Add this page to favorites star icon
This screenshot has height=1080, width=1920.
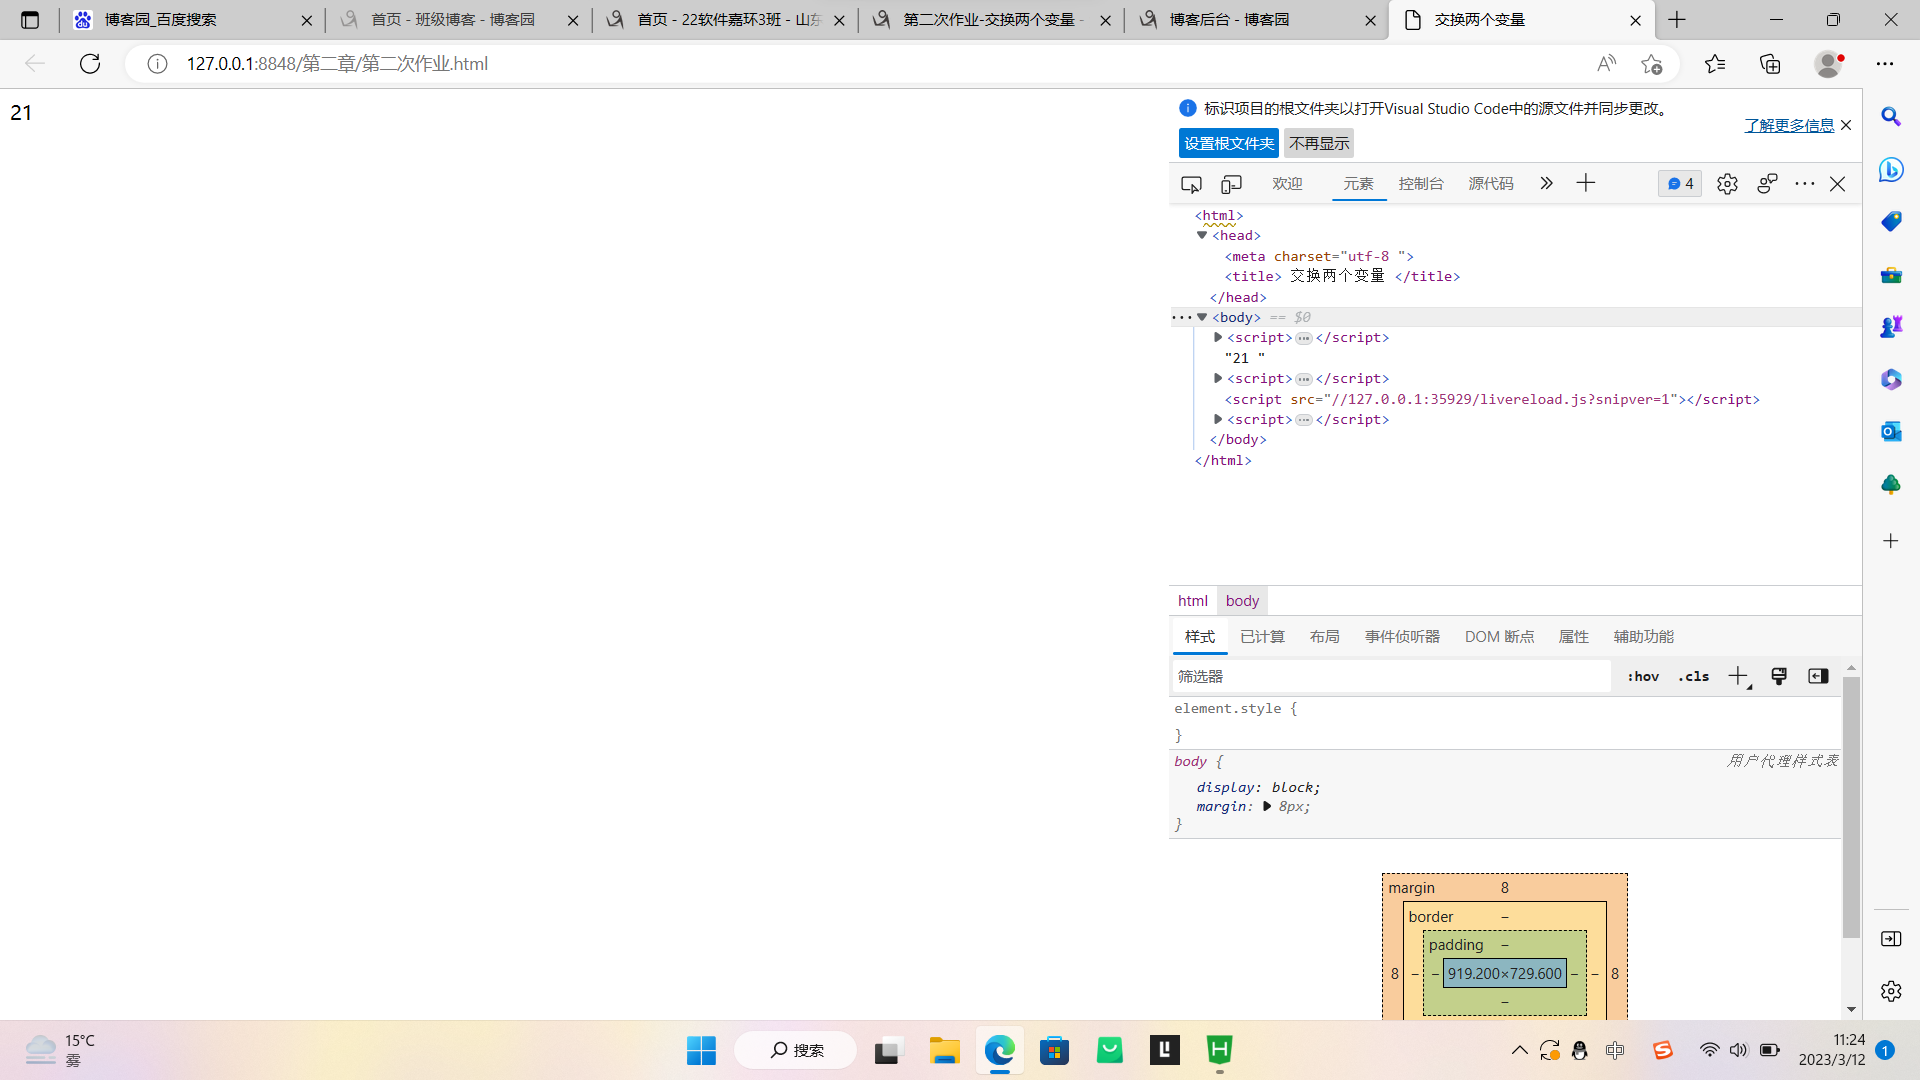click(x=1651, y=64)
